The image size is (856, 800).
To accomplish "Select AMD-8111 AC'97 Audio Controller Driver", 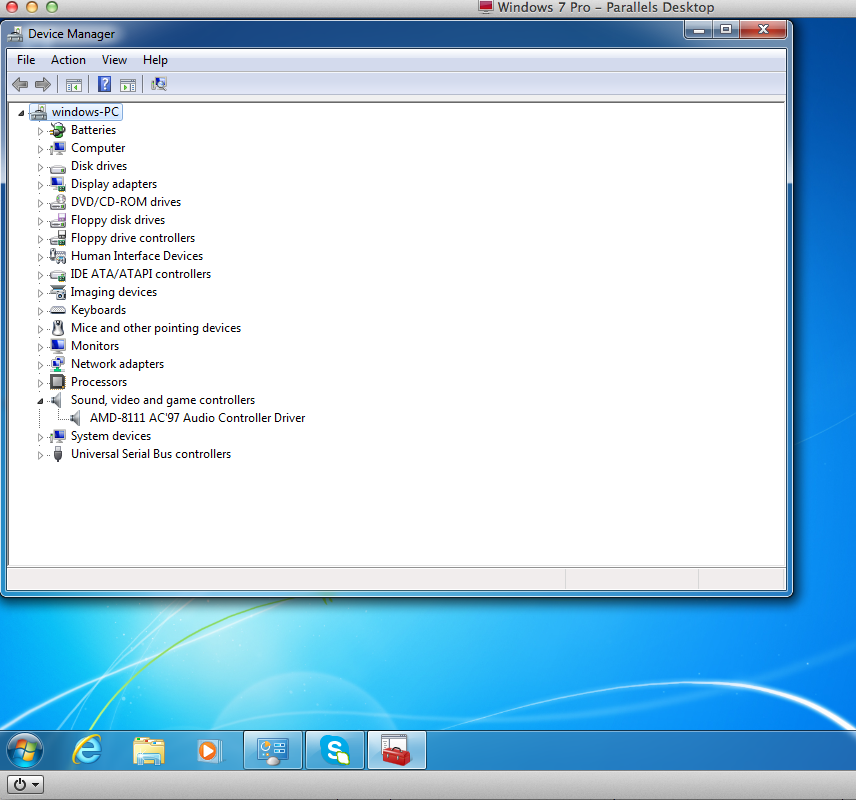I will [198, 418].
